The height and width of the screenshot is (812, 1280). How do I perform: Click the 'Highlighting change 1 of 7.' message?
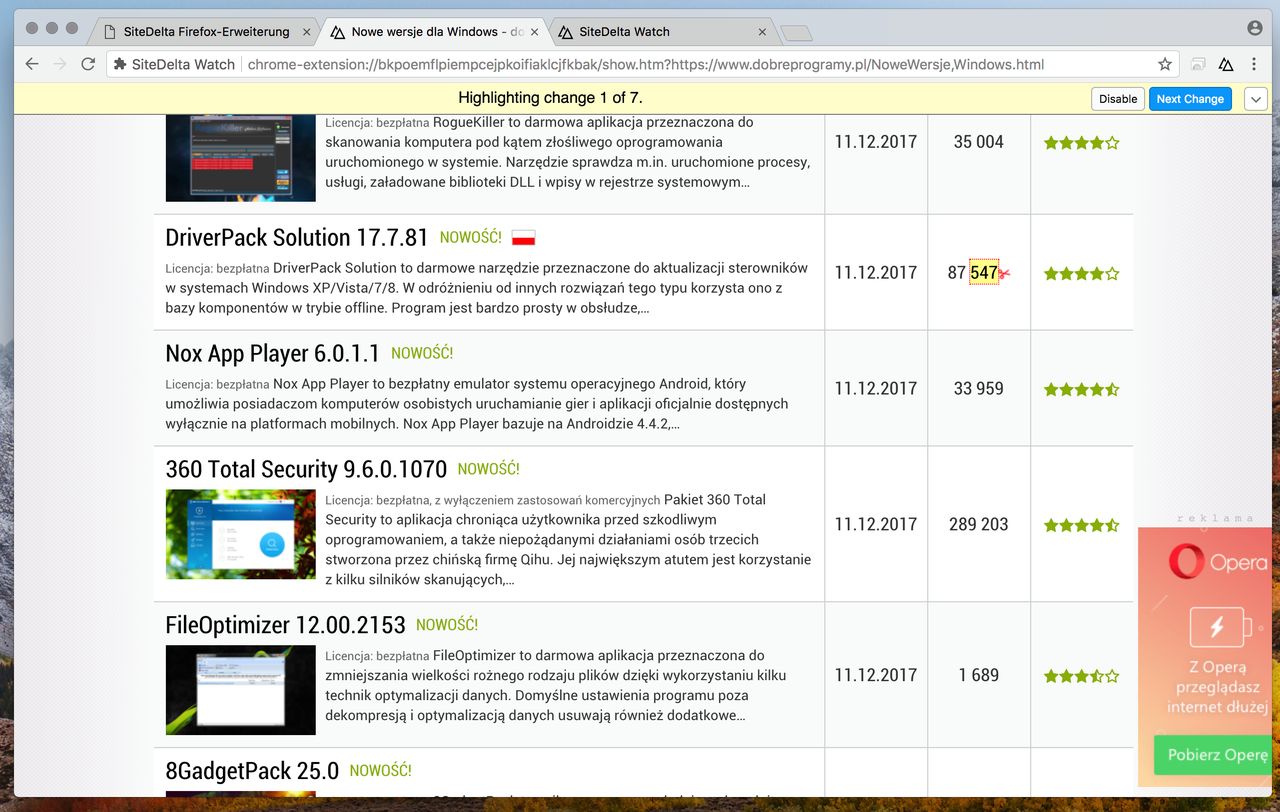pos(550,98)
